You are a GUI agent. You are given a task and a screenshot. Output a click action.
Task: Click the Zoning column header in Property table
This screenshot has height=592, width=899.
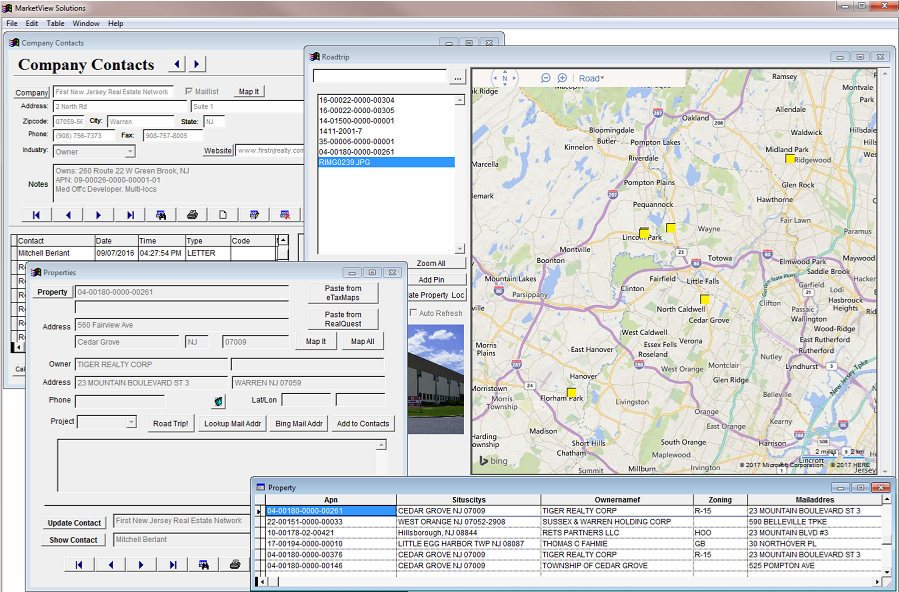point(720,500)
